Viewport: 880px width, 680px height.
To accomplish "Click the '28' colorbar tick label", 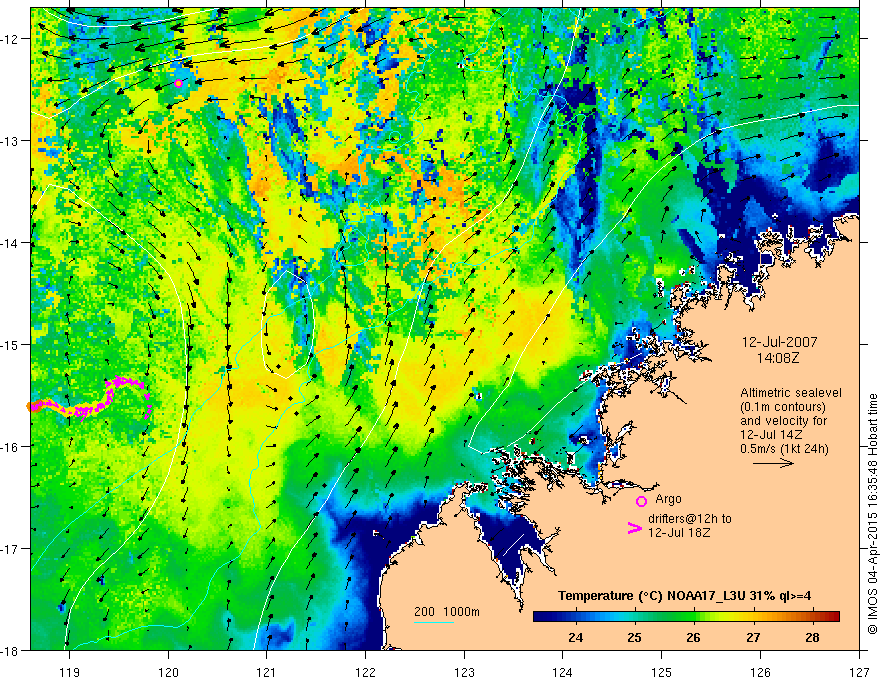I will (812, 637).
